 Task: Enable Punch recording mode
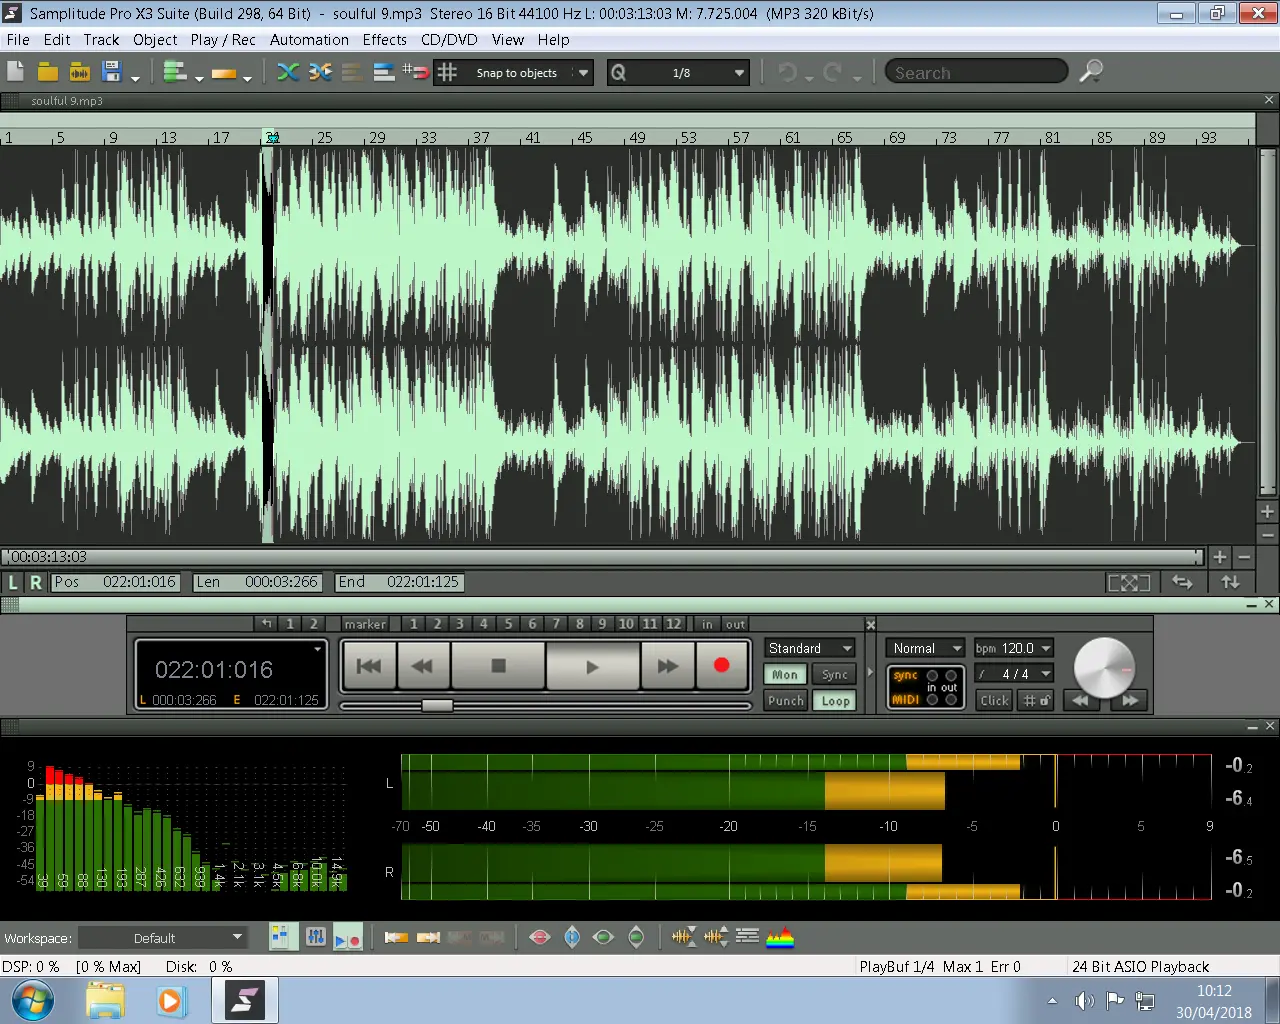coord(785,701)
